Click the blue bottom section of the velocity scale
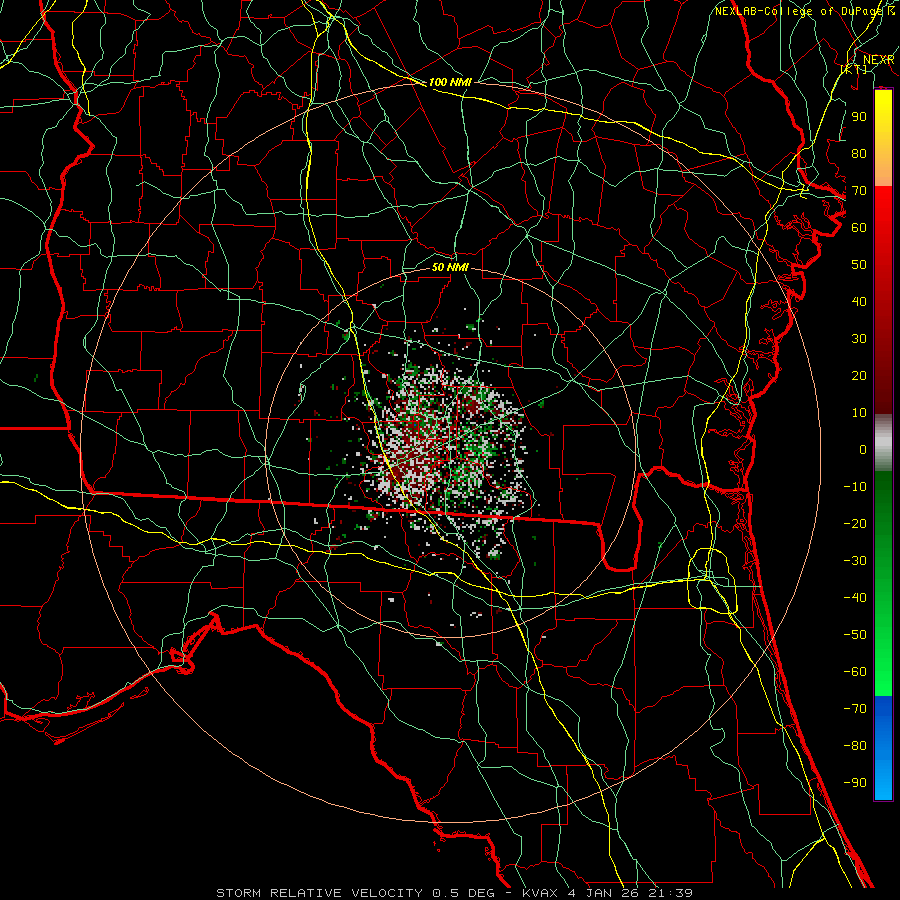This screenshot has width=900, height=900. coord(883,747)
